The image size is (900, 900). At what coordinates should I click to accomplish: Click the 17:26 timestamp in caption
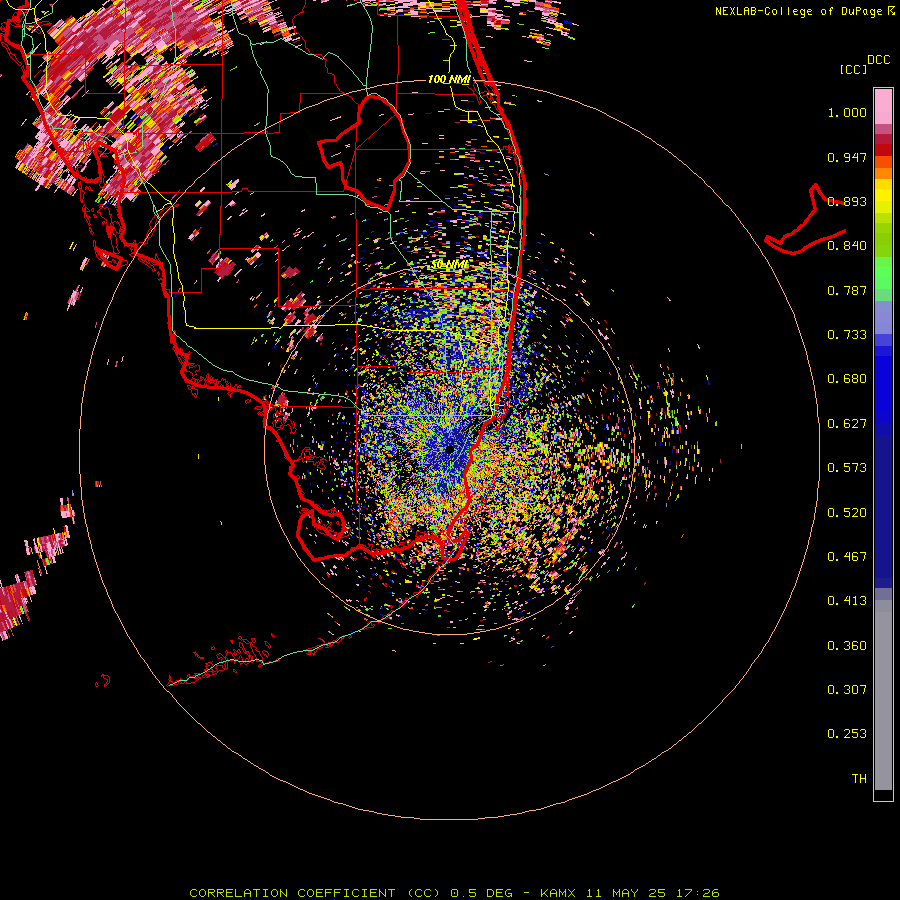[697, 893]
